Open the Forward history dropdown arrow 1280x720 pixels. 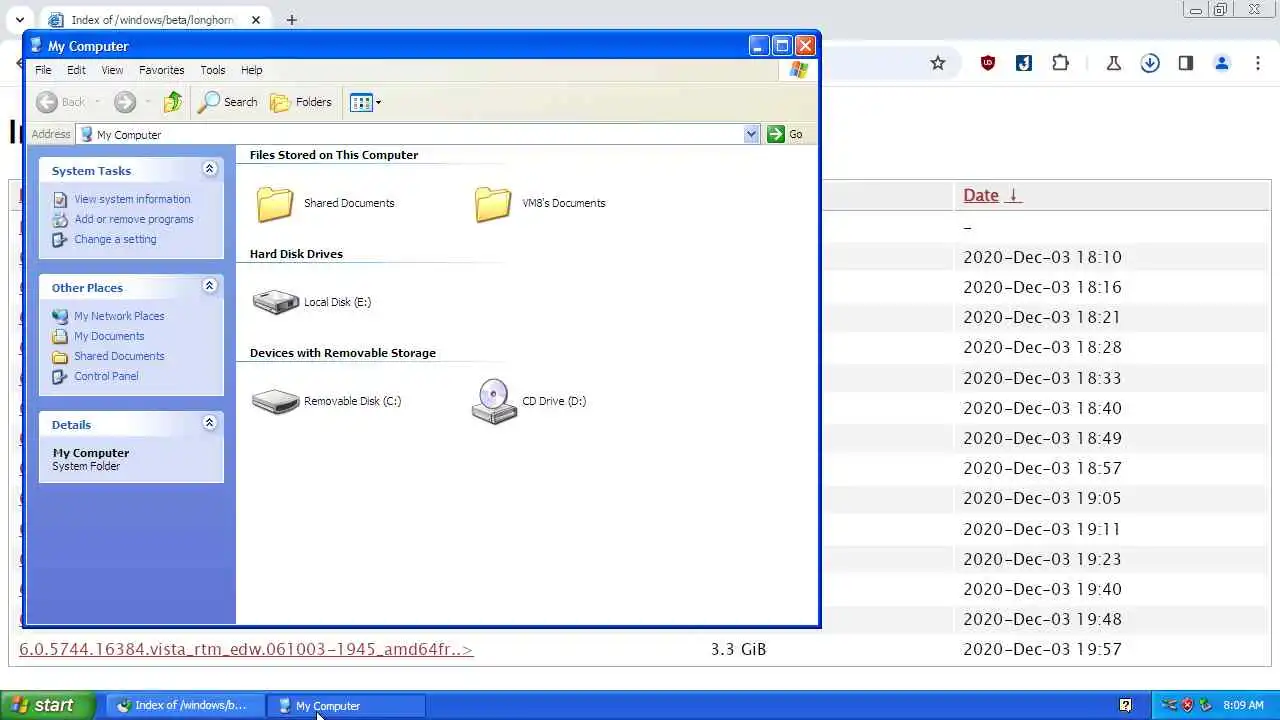(148, 102)
